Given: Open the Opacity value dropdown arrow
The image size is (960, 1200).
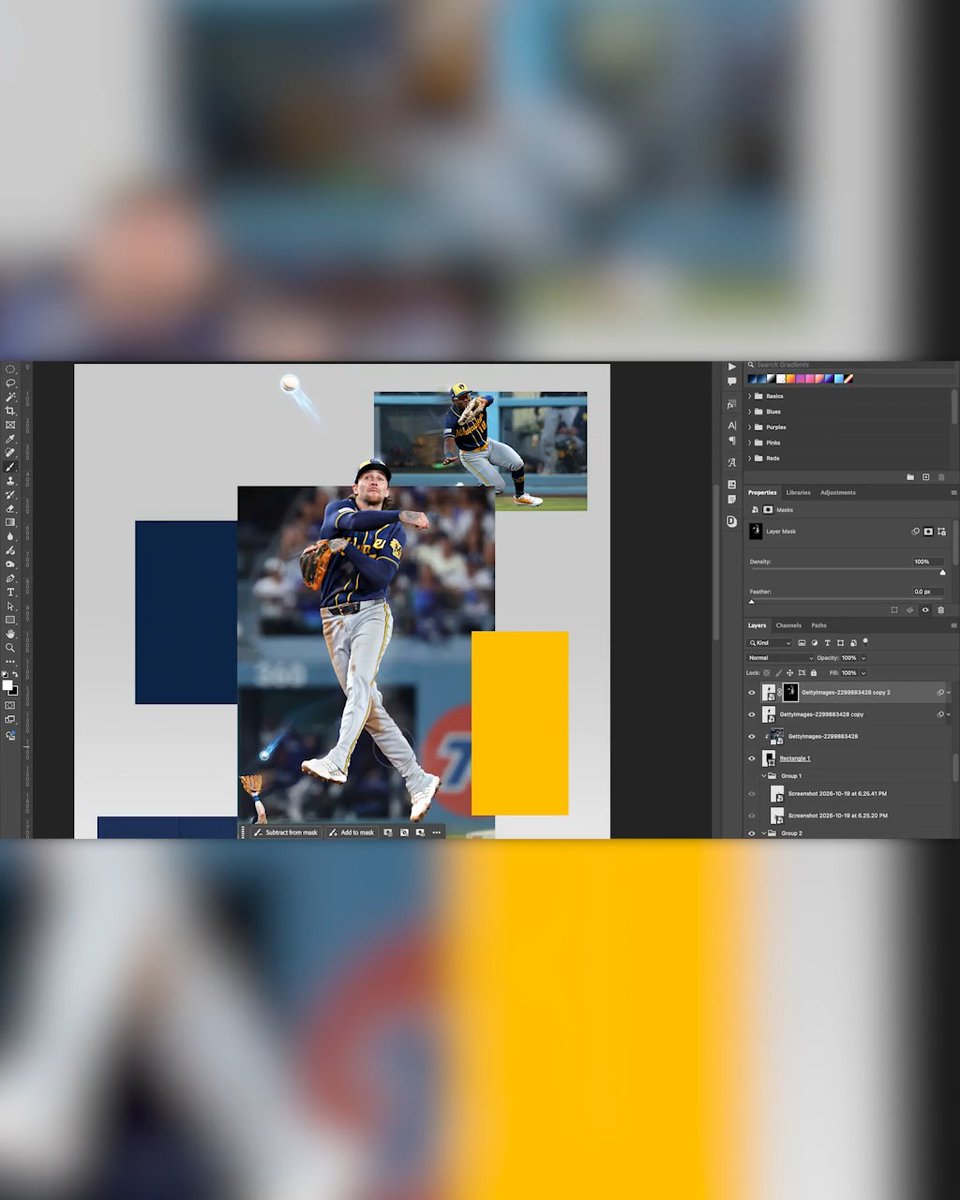Looking at the screenshot, I should pyautogui.click(x=863, y=658).
